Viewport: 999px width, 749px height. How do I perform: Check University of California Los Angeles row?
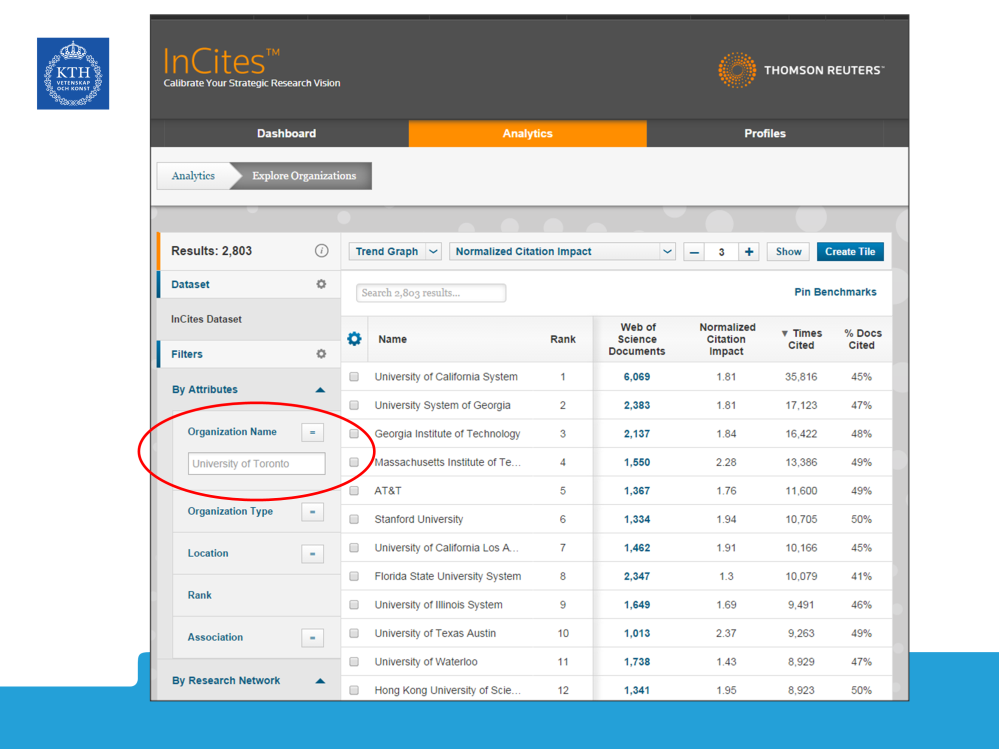point(354,548)
